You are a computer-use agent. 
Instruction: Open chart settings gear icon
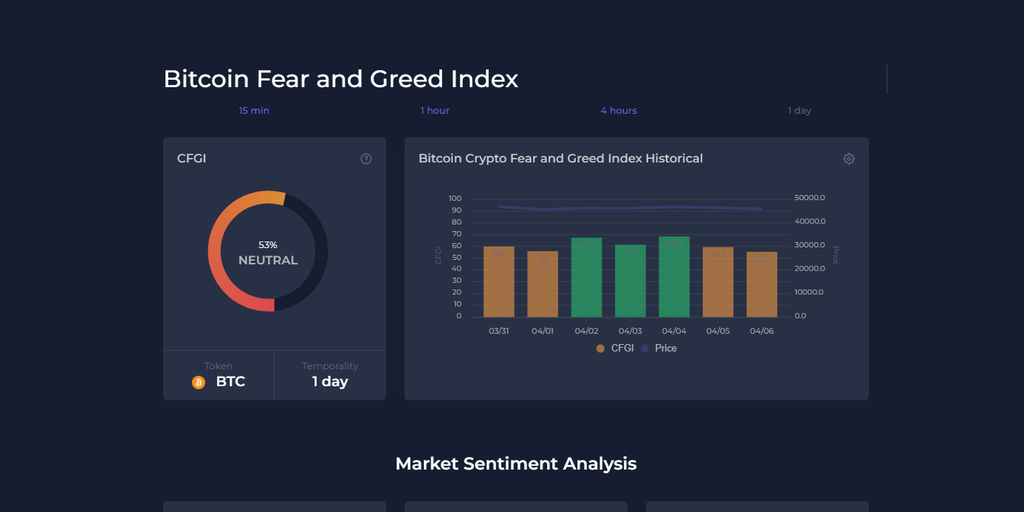pyautogui.click(x=849, y=159)
